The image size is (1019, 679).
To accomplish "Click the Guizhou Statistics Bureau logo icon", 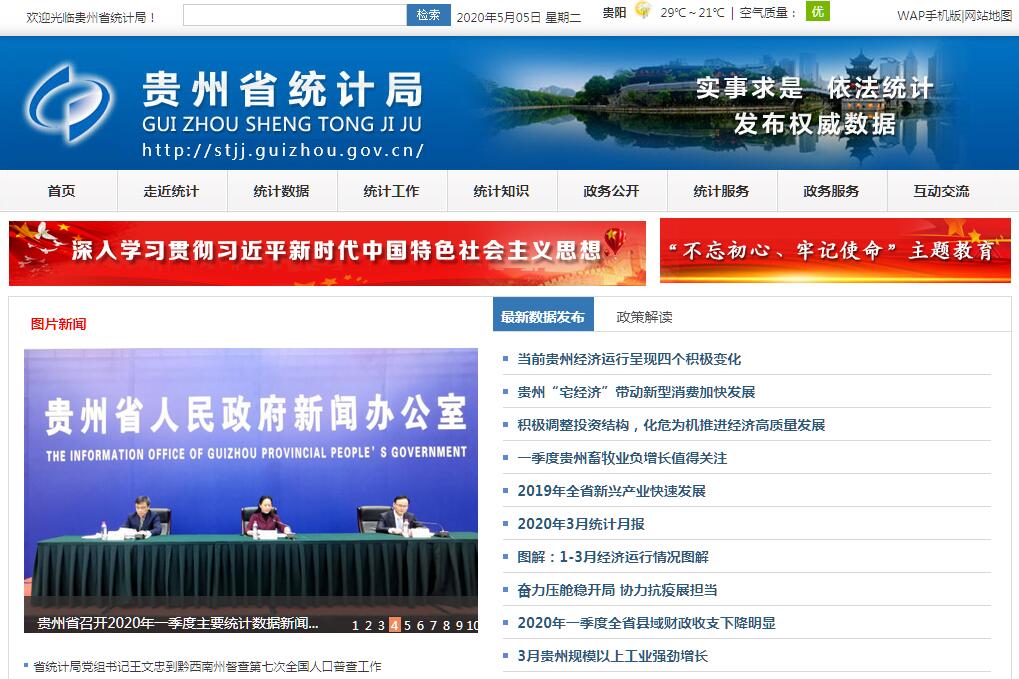I will (69, 104).
